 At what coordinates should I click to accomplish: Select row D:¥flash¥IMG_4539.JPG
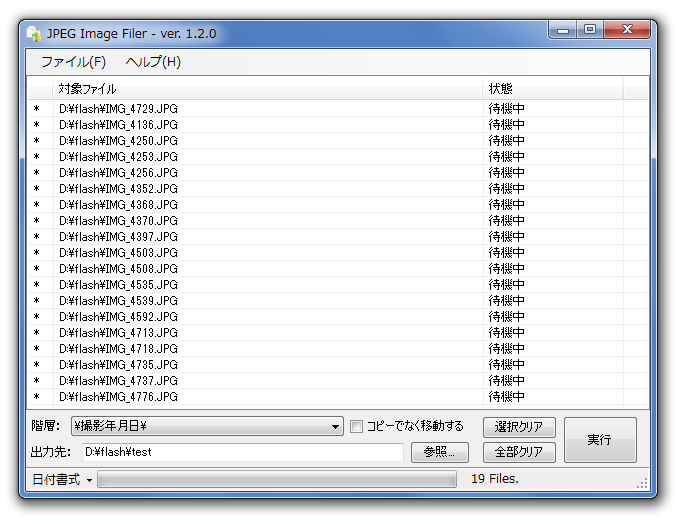(x=338, y=301)
